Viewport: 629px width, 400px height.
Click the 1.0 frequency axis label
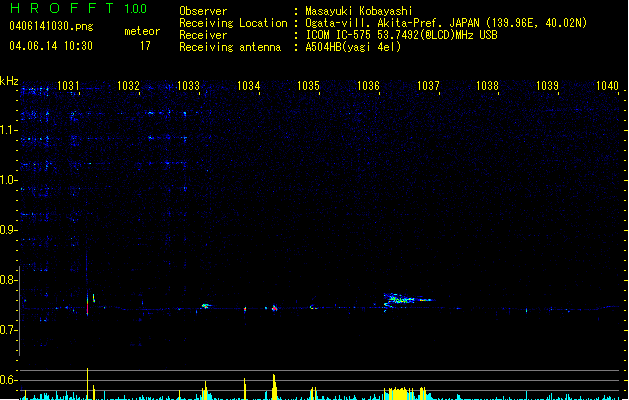coord(8,180)
